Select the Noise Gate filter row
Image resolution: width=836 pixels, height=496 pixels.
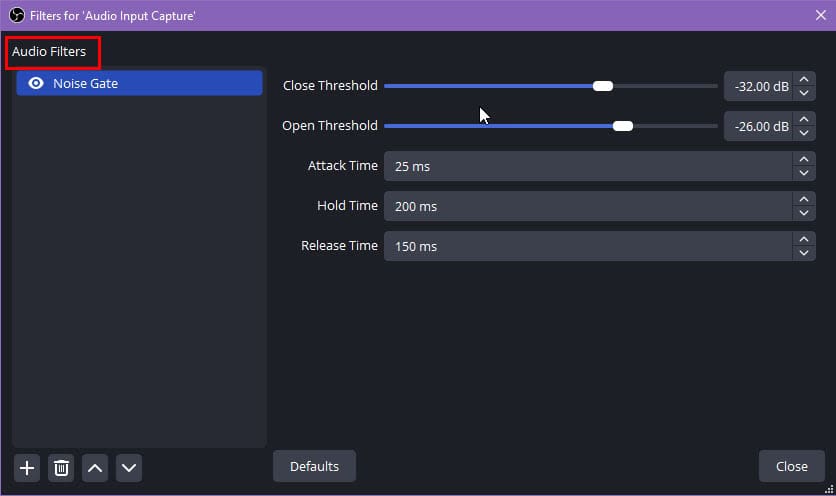coord(139,83)
